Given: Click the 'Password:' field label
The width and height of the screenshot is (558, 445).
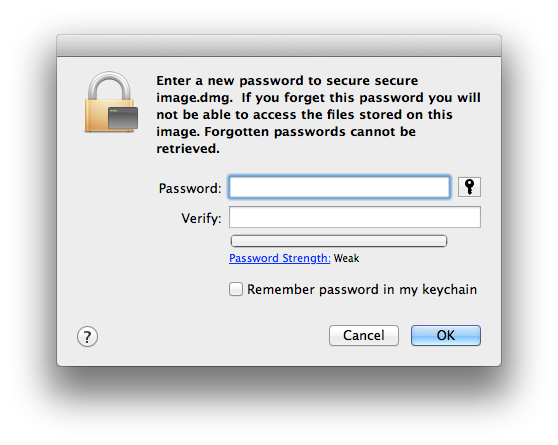Looking at the screenshot, I should [x=190, y=188].
